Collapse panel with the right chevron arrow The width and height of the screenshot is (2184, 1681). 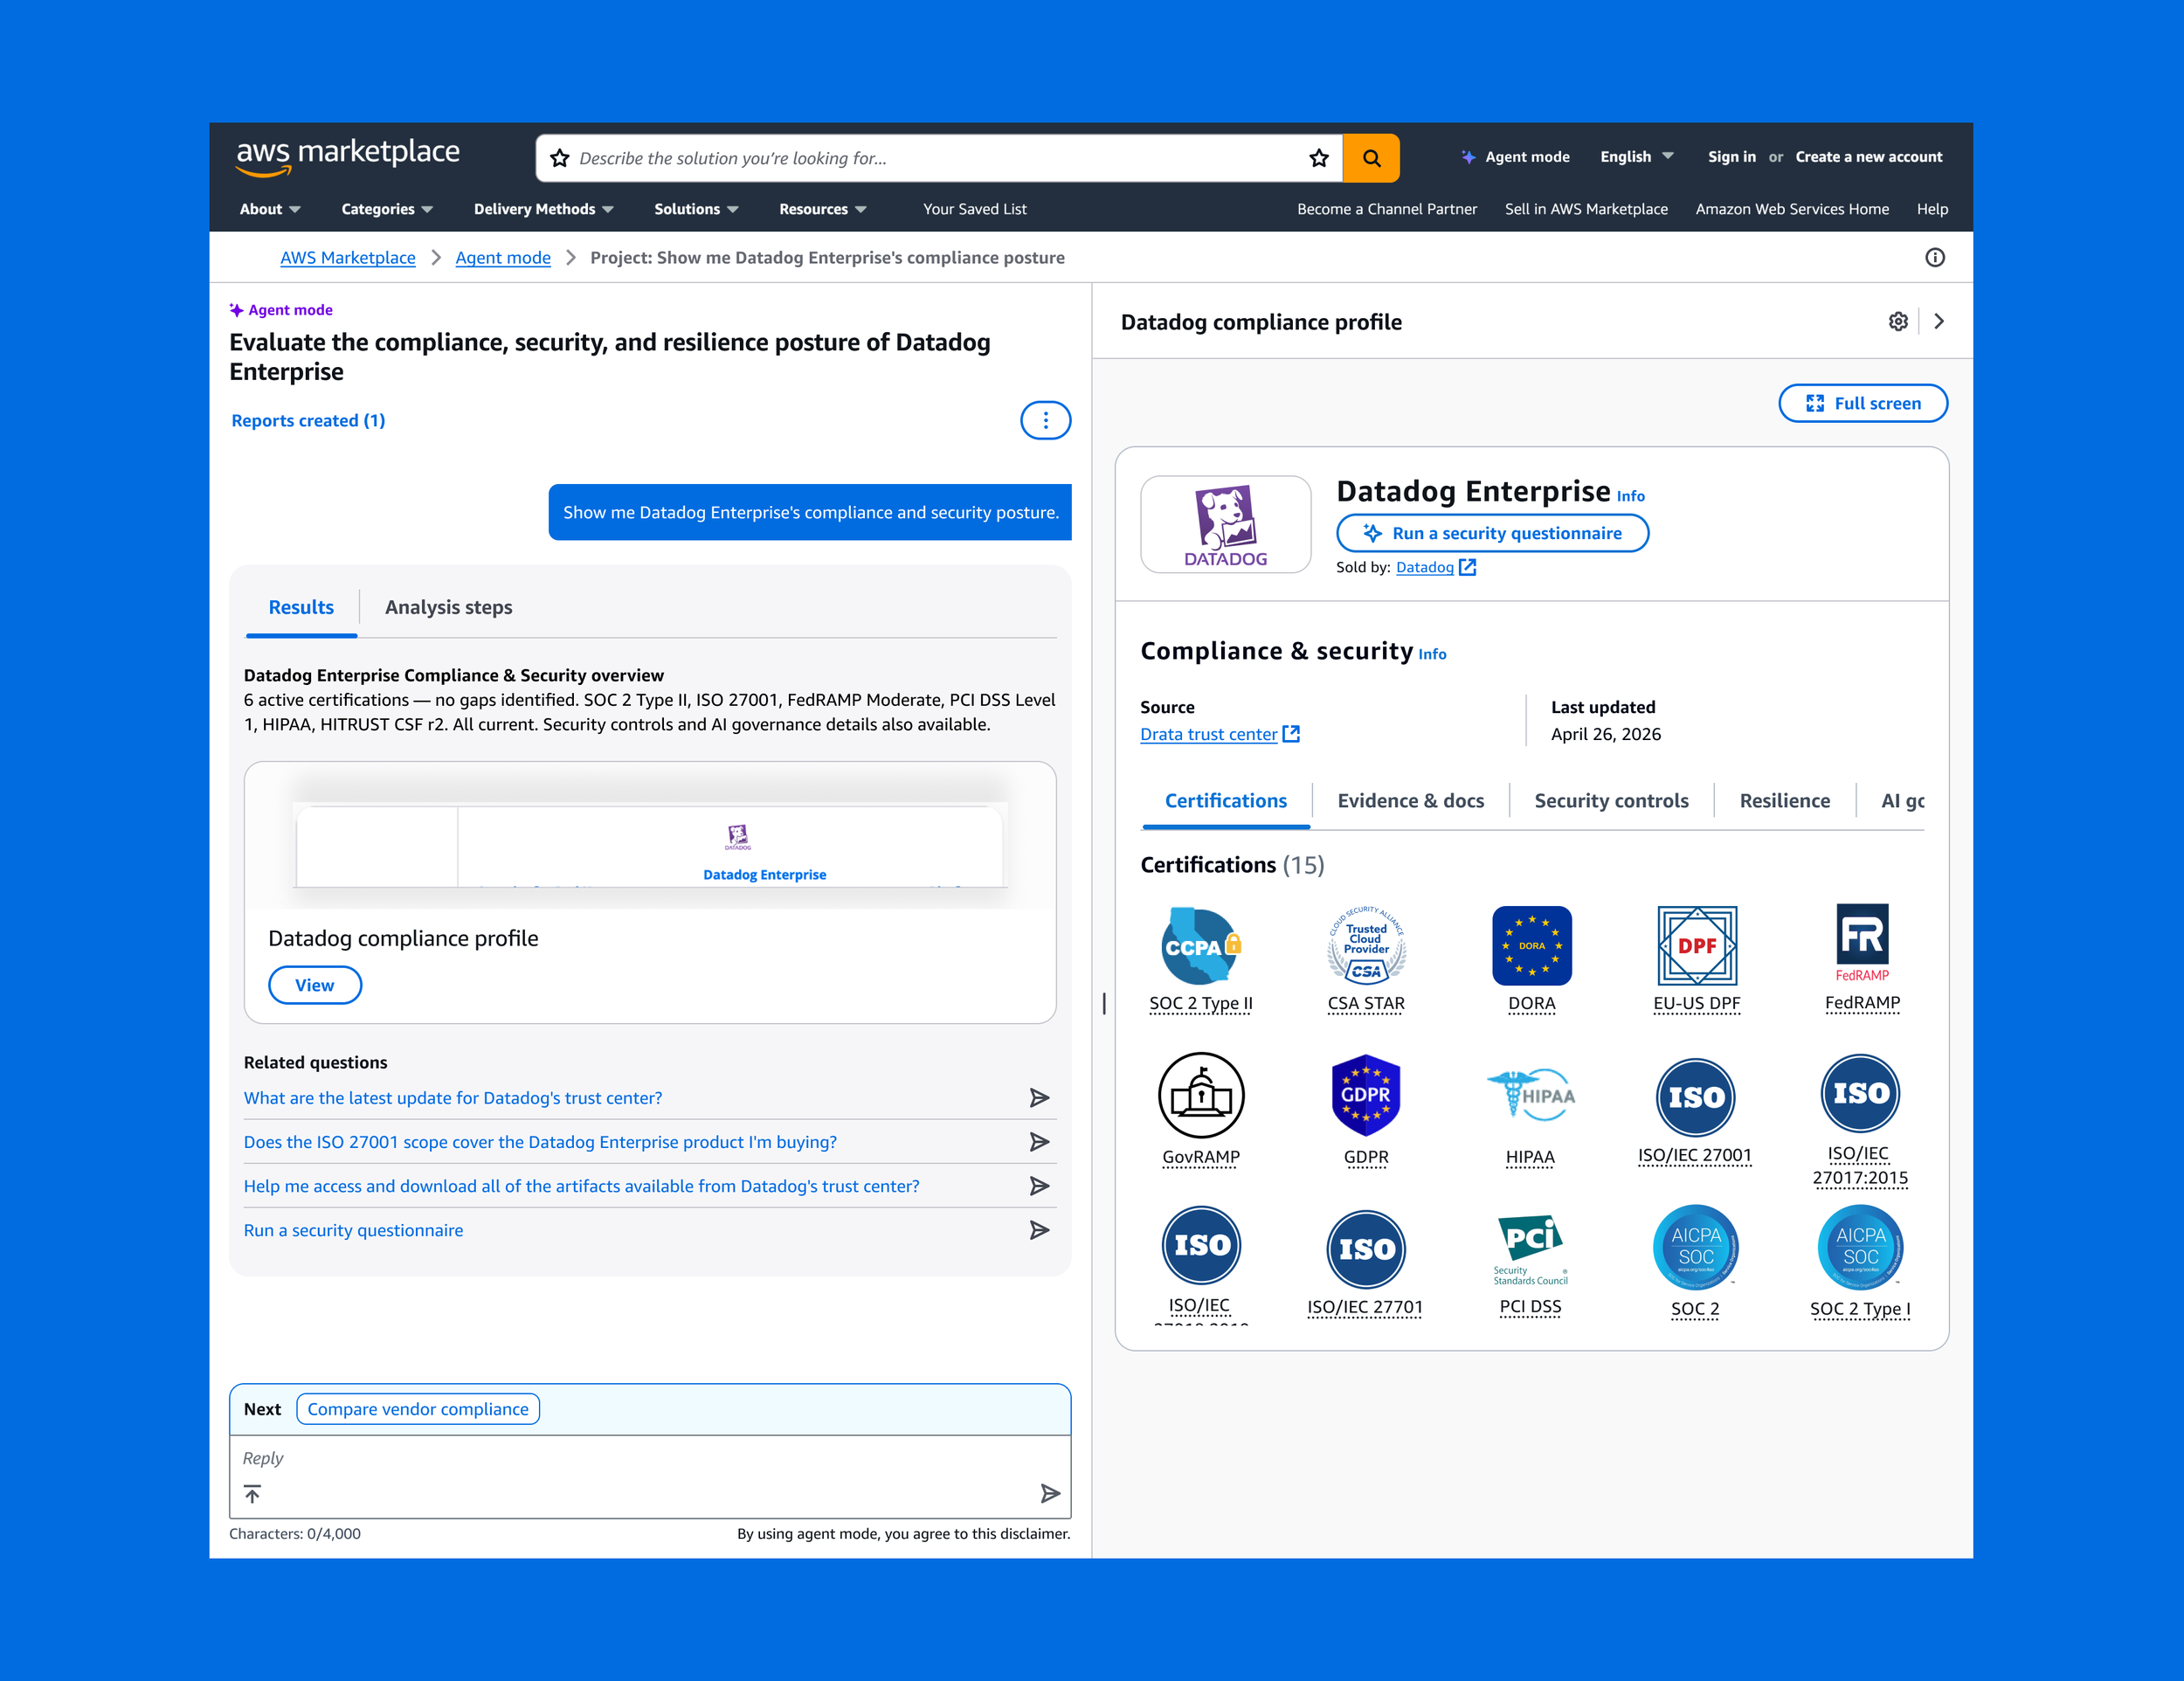click(x=1939, y=322)
